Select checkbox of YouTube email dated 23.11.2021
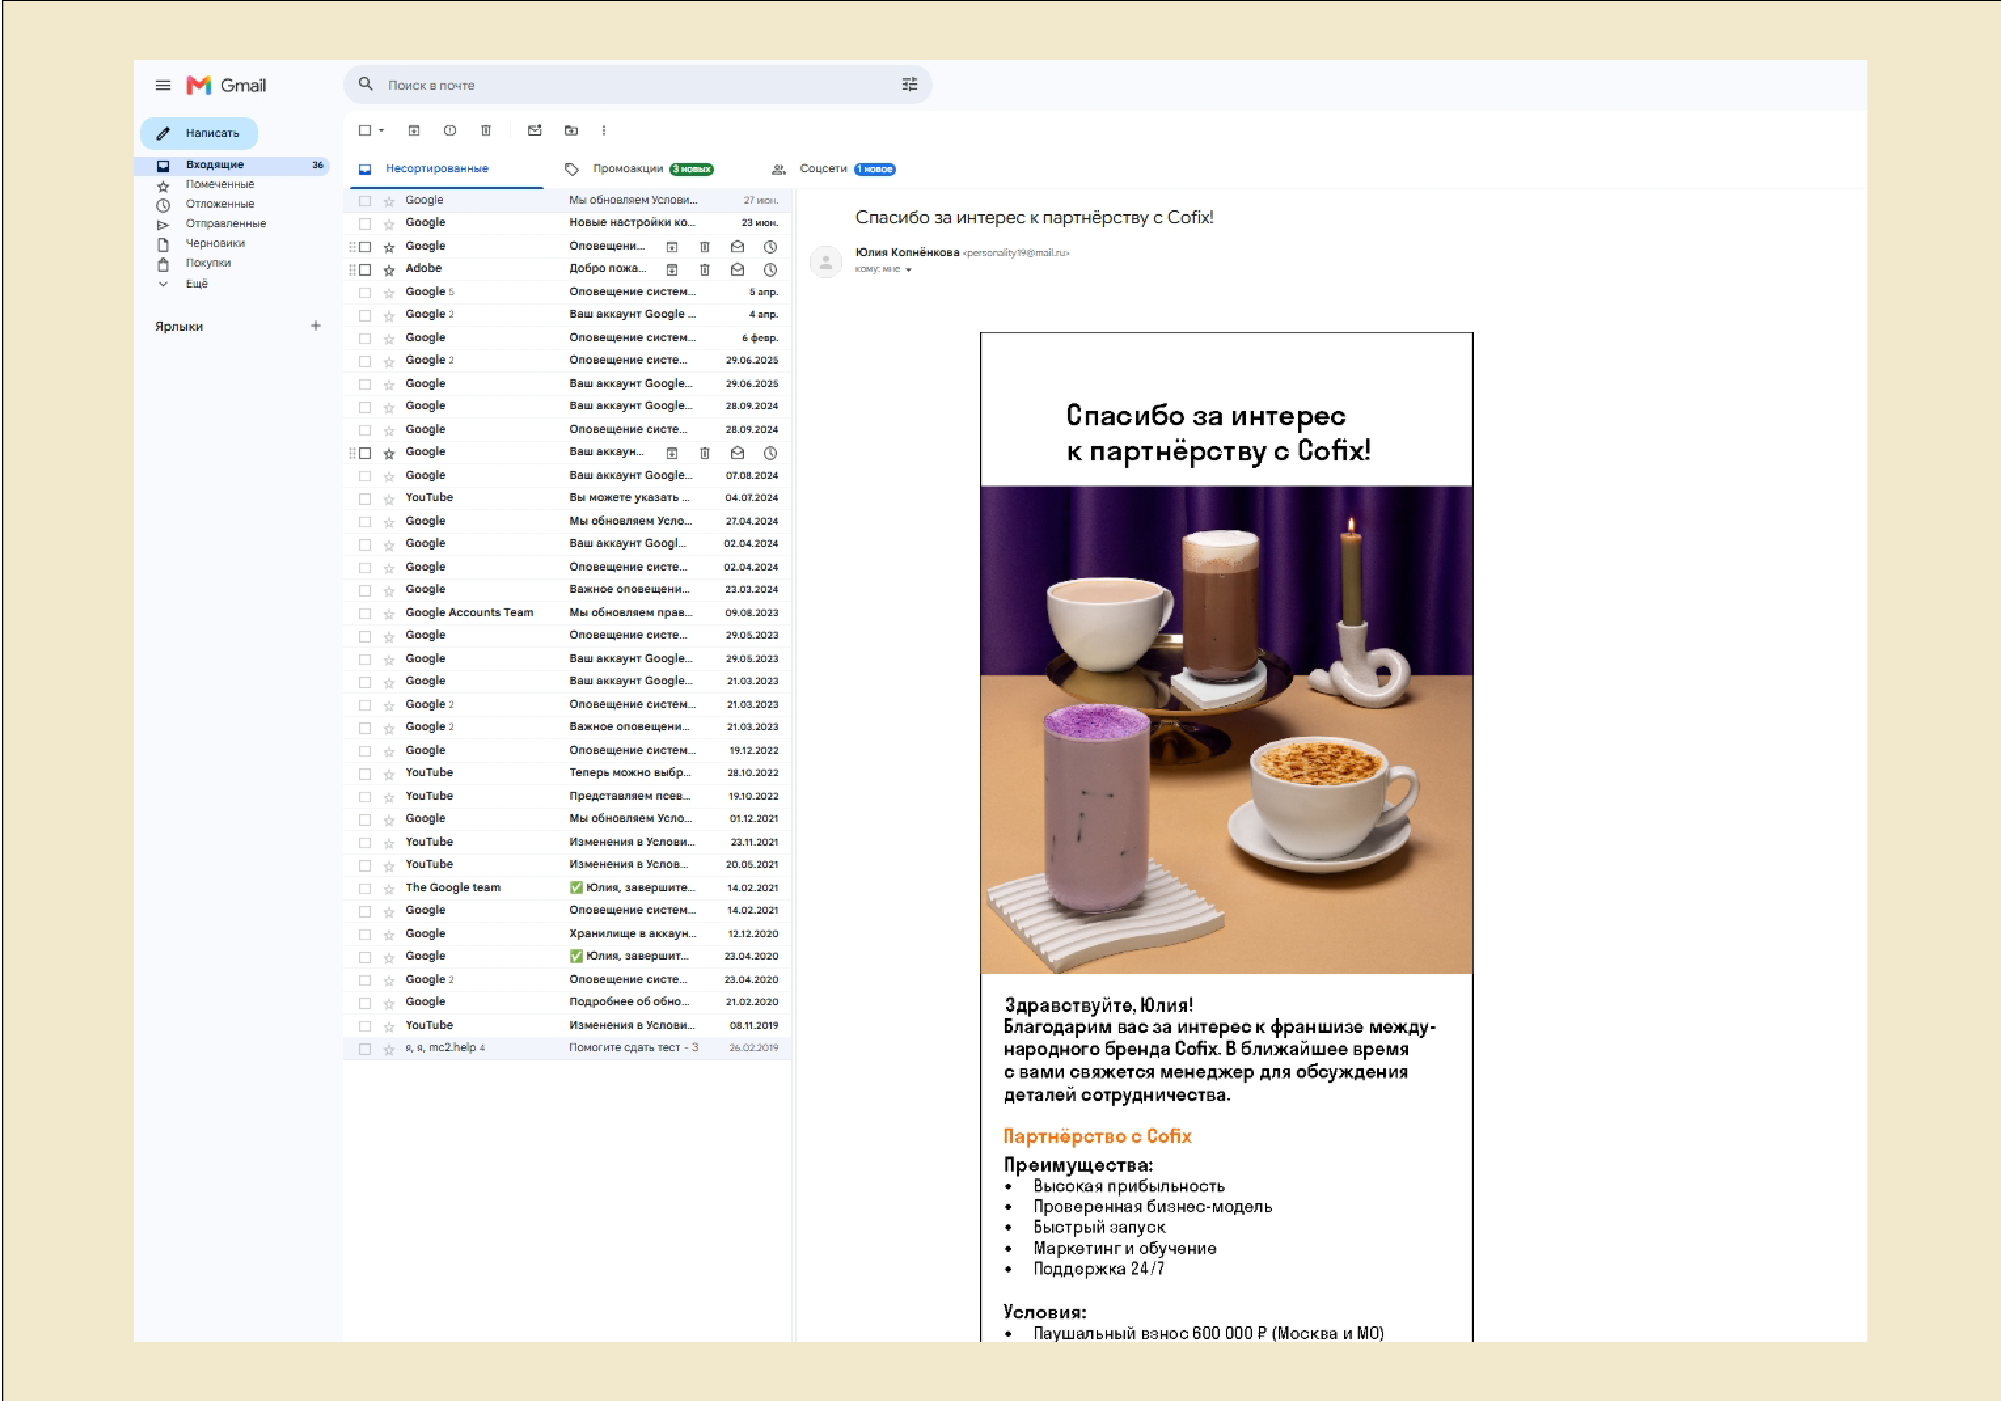The image size is (2001, 1401). [365, 843]
